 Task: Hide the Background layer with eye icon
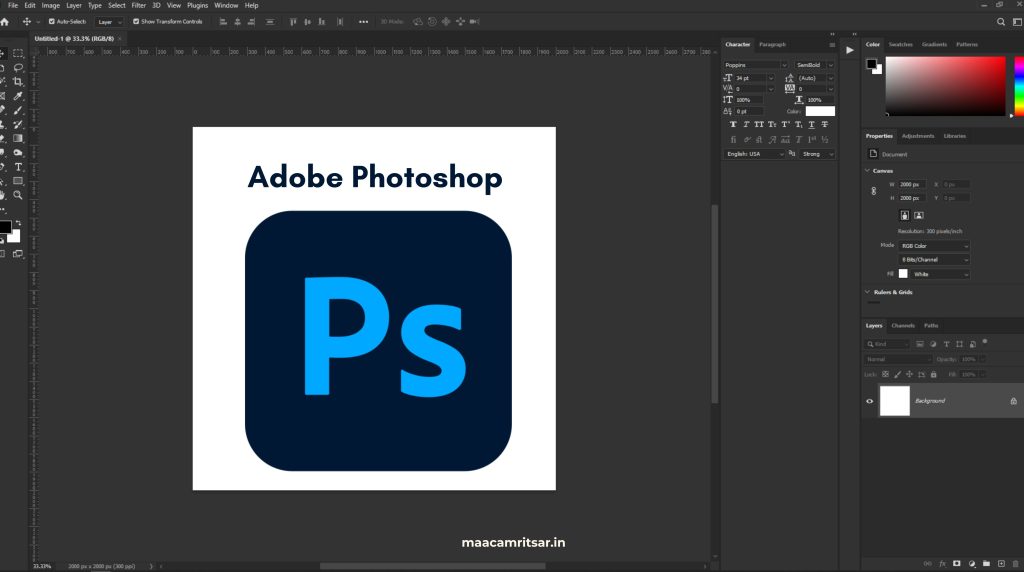point(869,401)
